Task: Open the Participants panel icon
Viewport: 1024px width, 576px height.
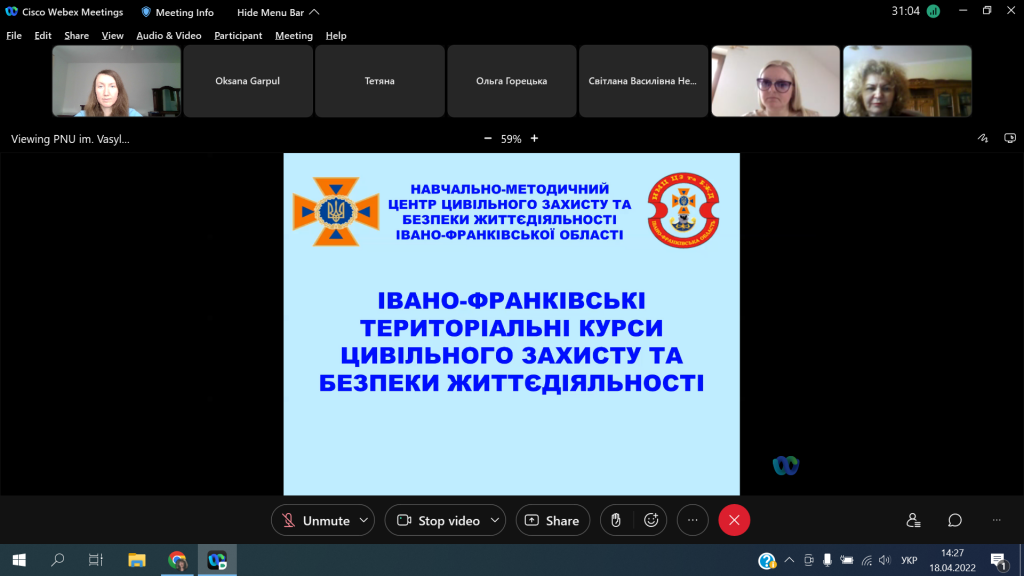Action: (x=913, y=520)
